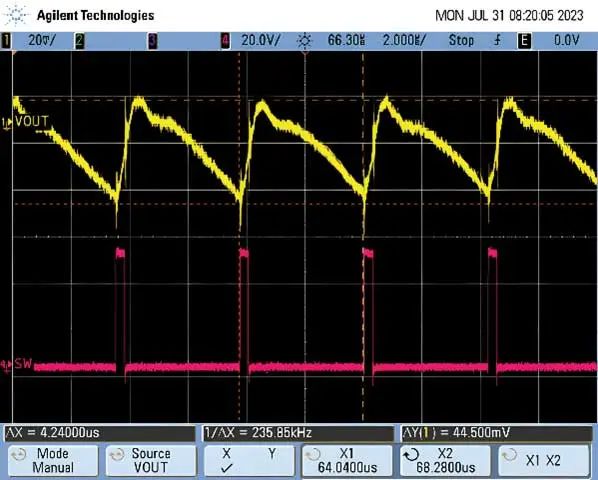Image resolution: width=598 pixels, height=480 pixels.
Task: Click the Stop run status indicator
Action: [x=461, y=40]
